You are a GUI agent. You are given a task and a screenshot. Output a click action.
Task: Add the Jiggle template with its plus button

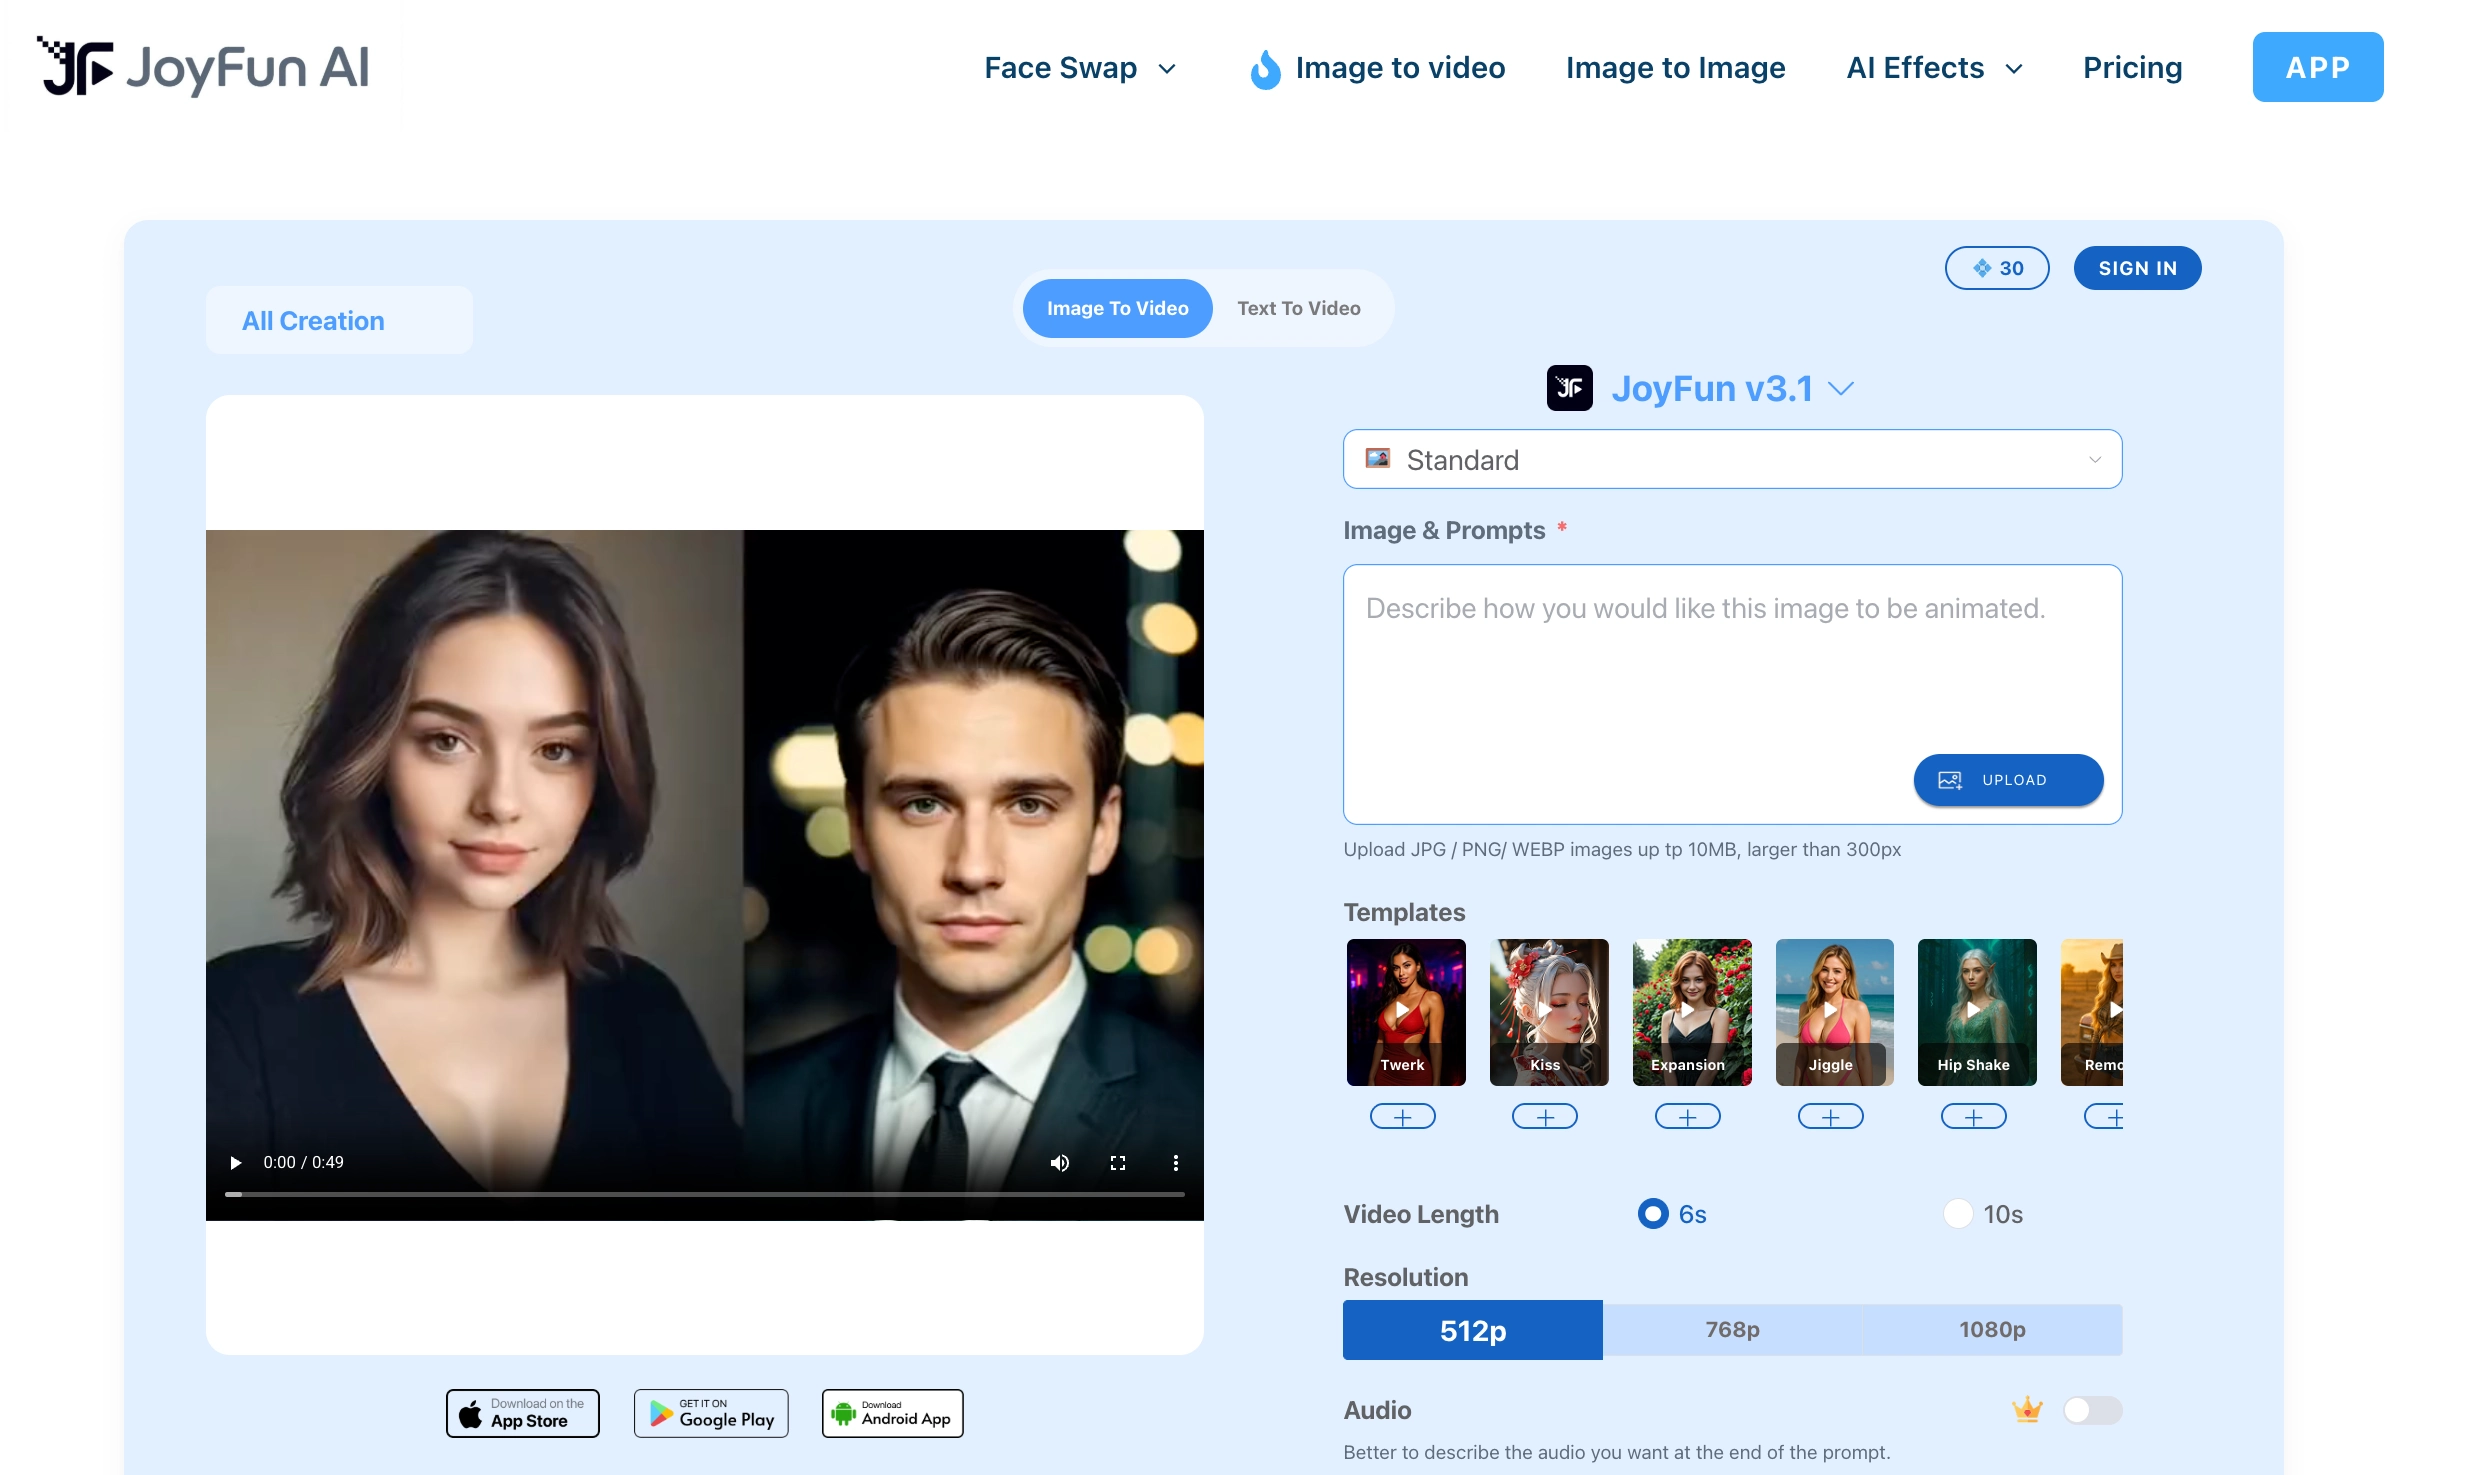click(x=1830, y=1117)
